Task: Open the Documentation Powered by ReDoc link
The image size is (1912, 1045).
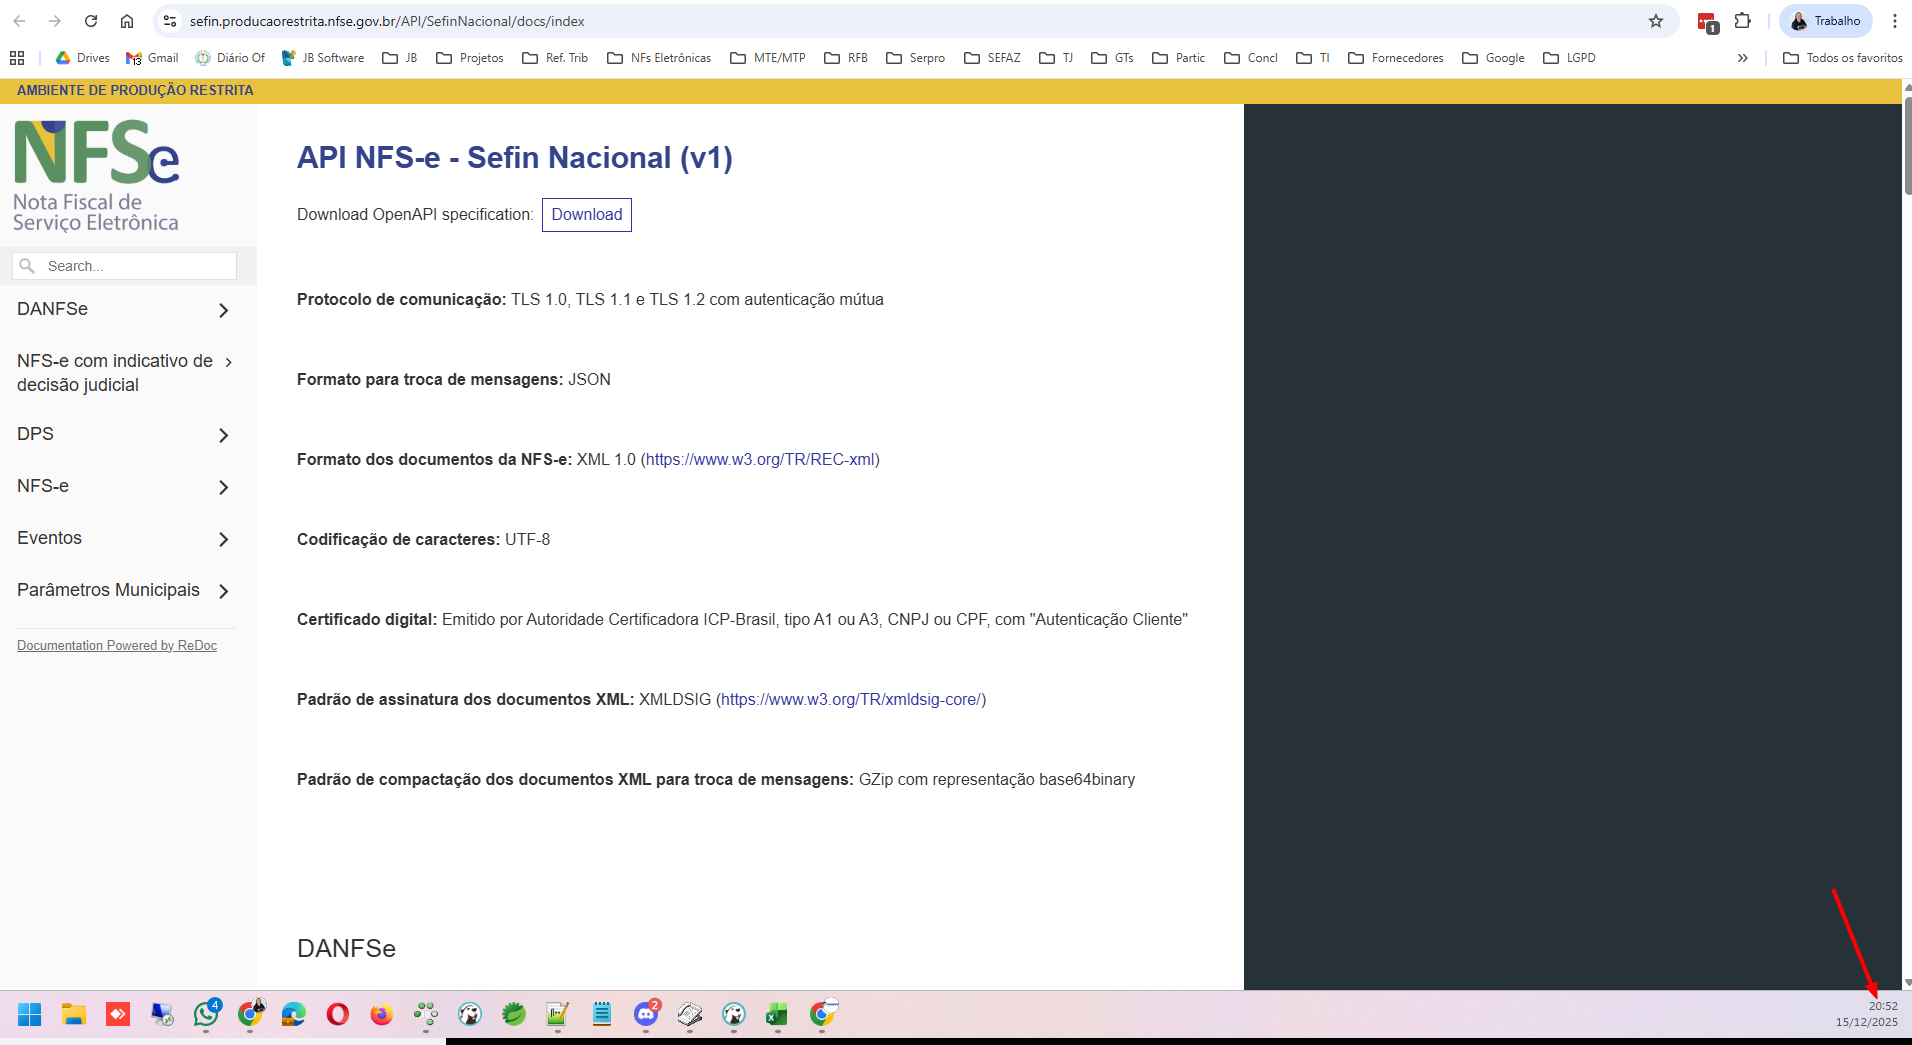Action: coord(117,646)
